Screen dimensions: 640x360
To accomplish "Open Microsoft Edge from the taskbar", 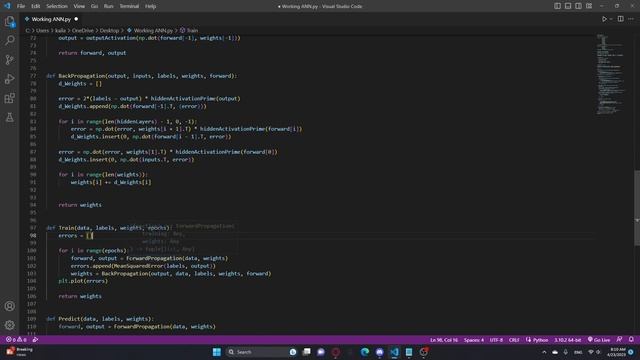I will click(x=365, y=352).
